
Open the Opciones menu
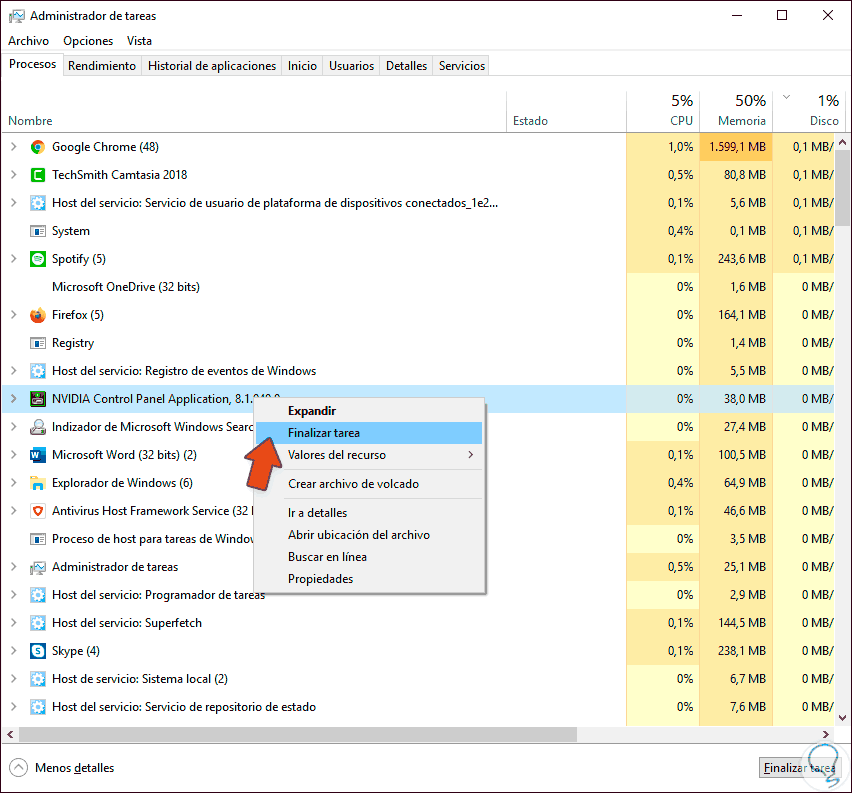coord(88,41)
